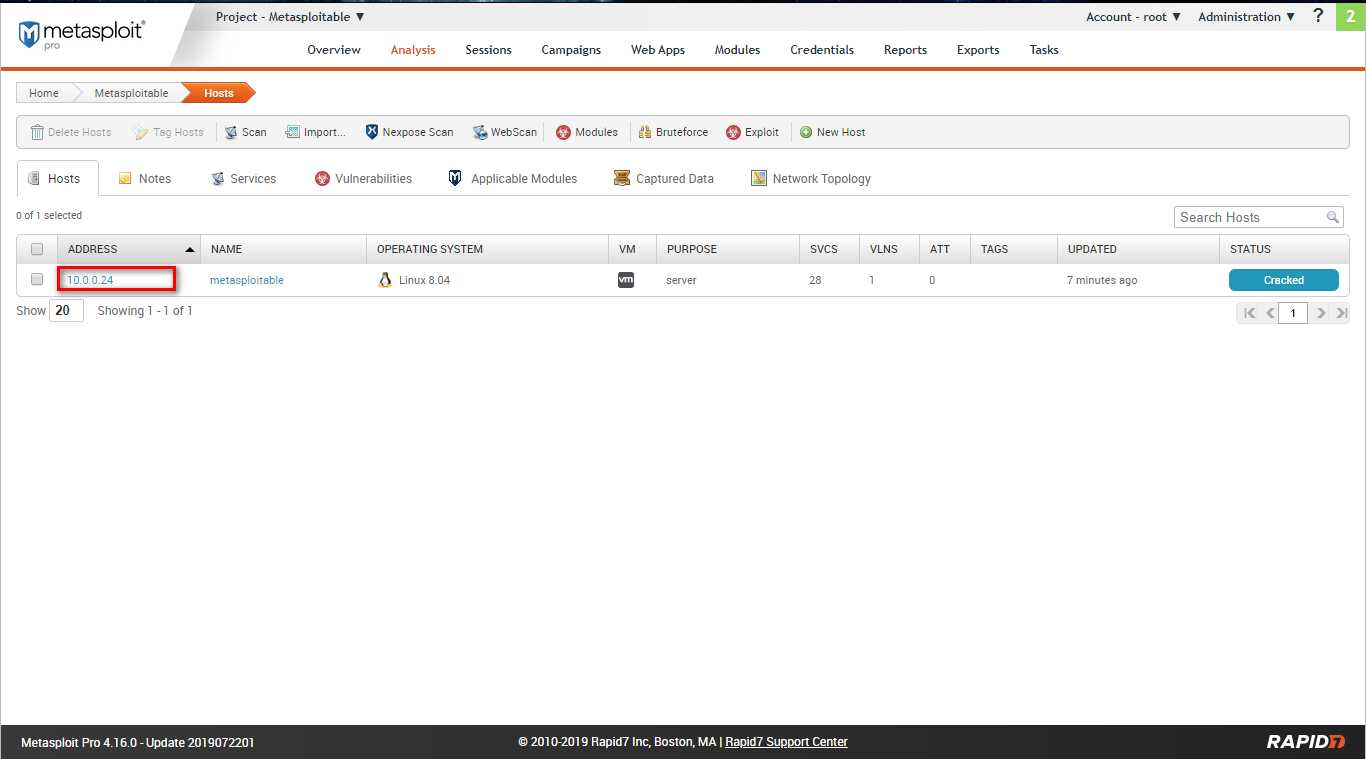Switch to the Applicable Modules tab

tap(512, 178)
